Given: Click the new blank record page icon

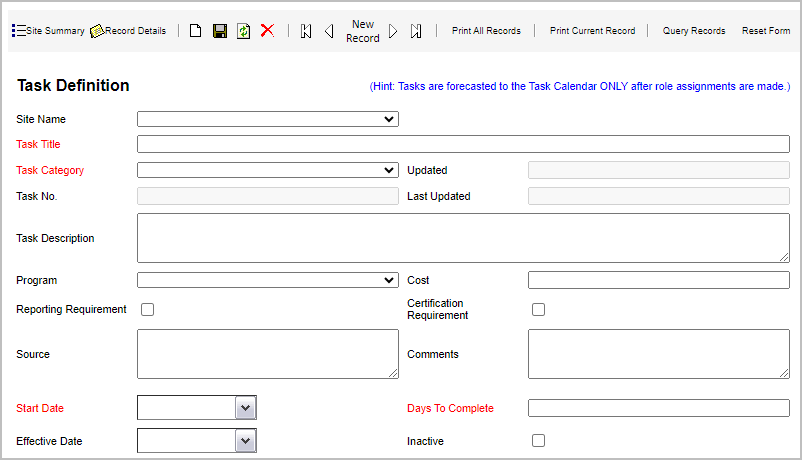Looking at the screenshot, I should click(x=195, y=31).
